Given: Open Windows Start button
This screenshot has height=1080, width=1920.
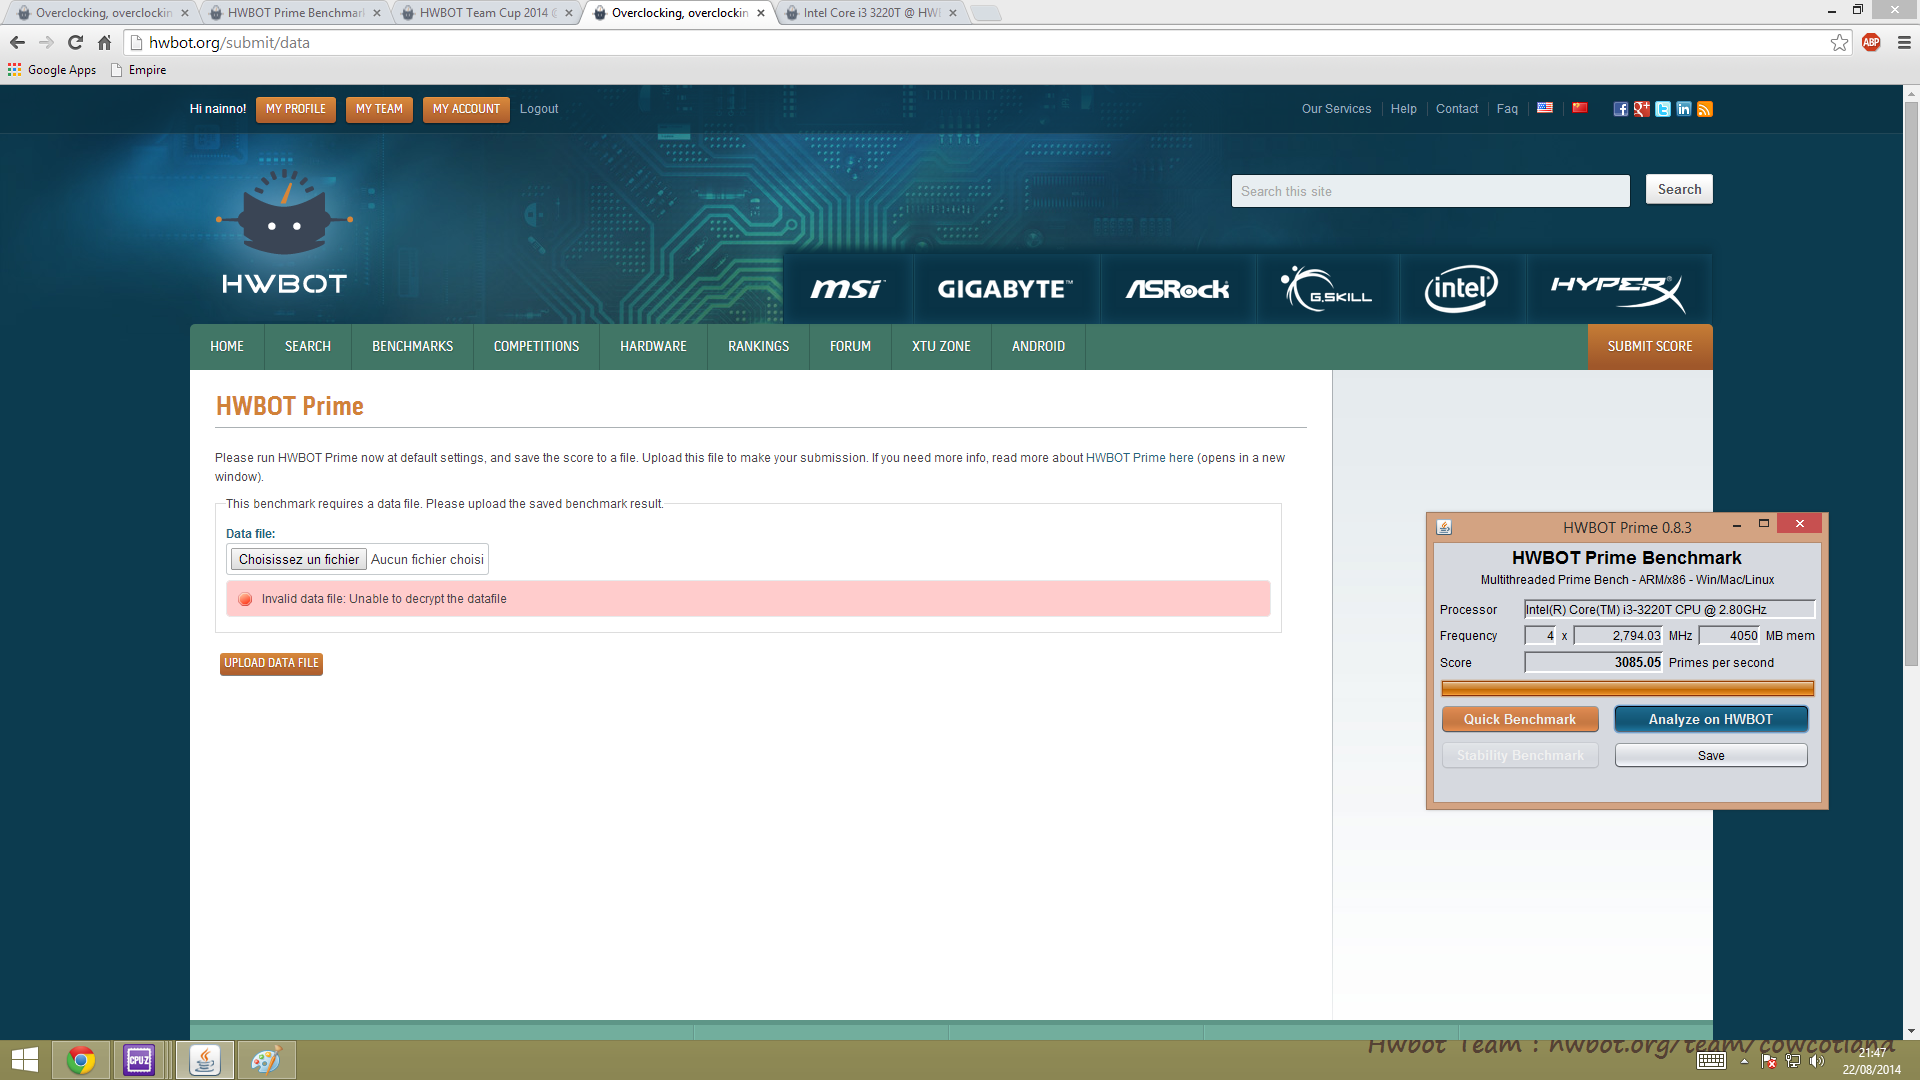Looking at the screenshot, I should pyautogui.click(x=24, y=1060).
